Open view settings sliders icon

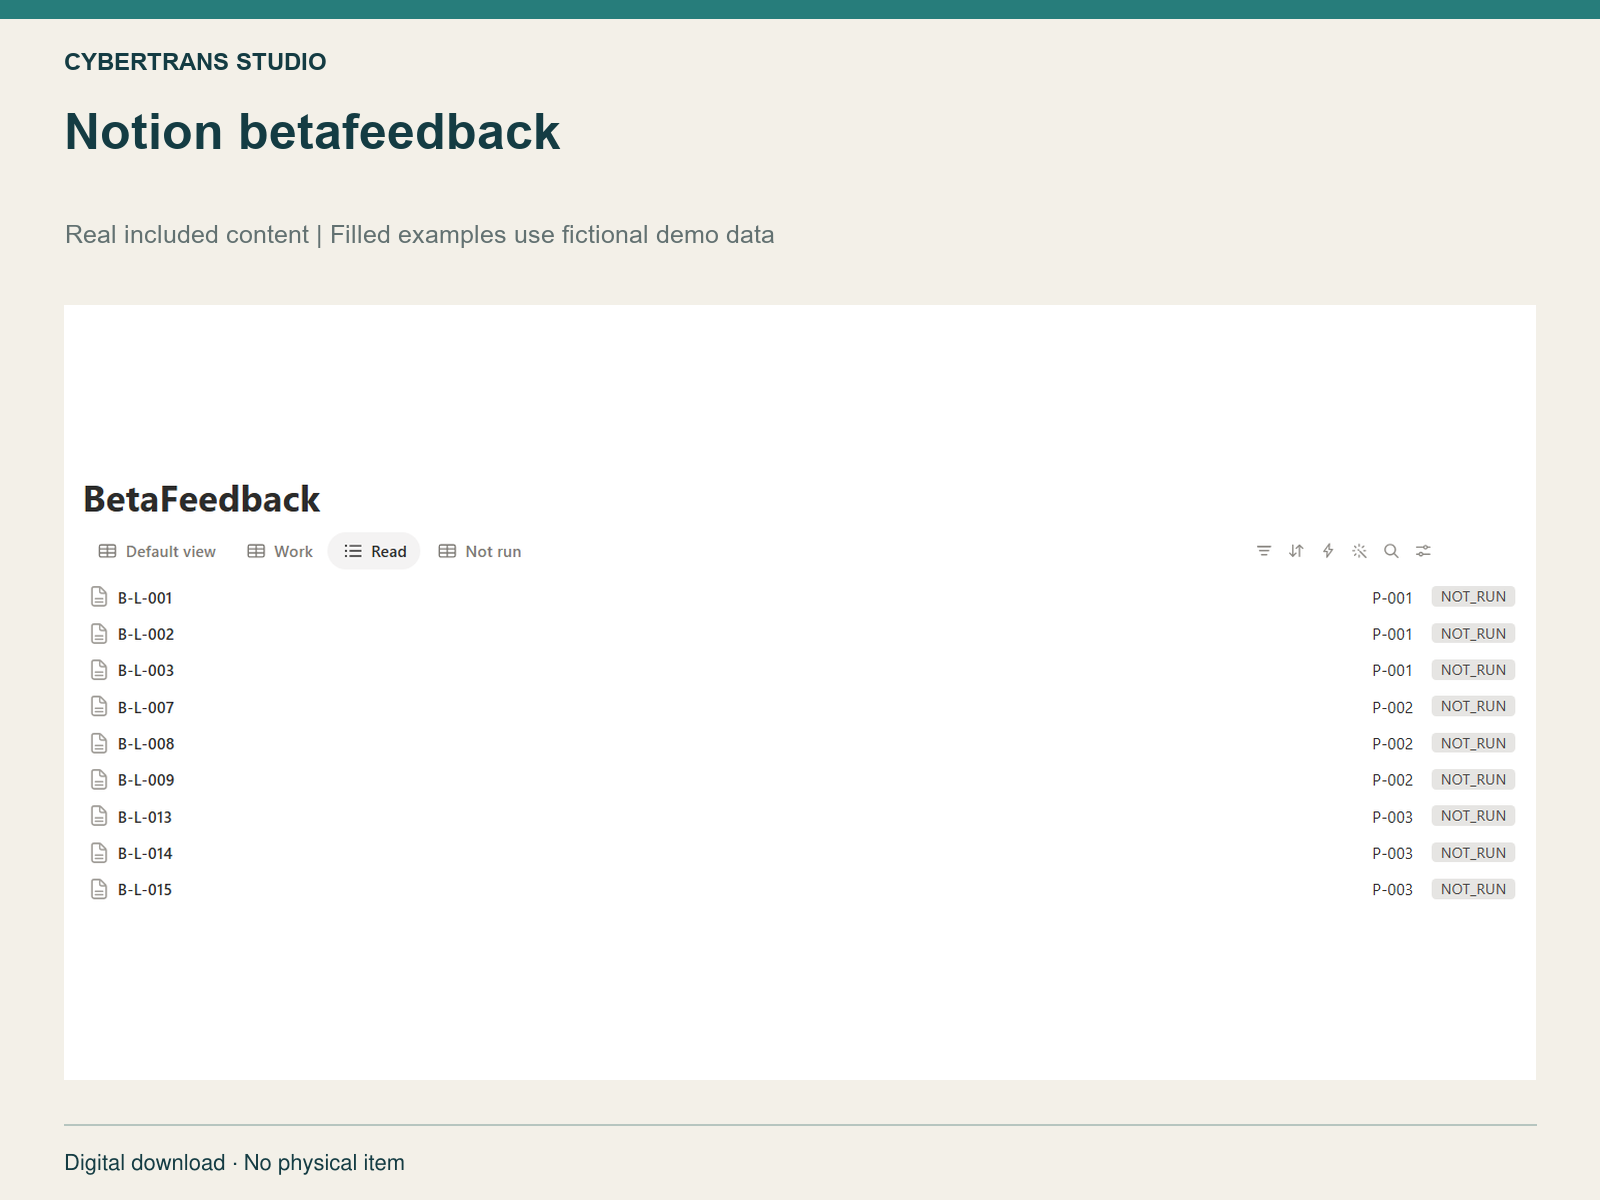[x=1423, y=551]
